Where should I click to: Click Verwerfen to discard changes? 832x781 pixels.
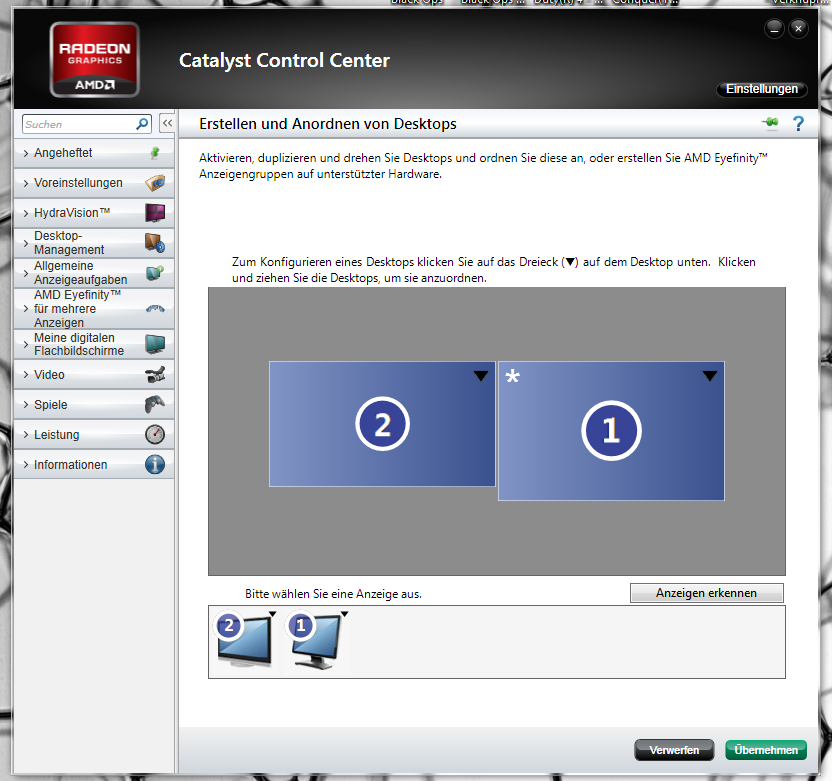[674, 750]
